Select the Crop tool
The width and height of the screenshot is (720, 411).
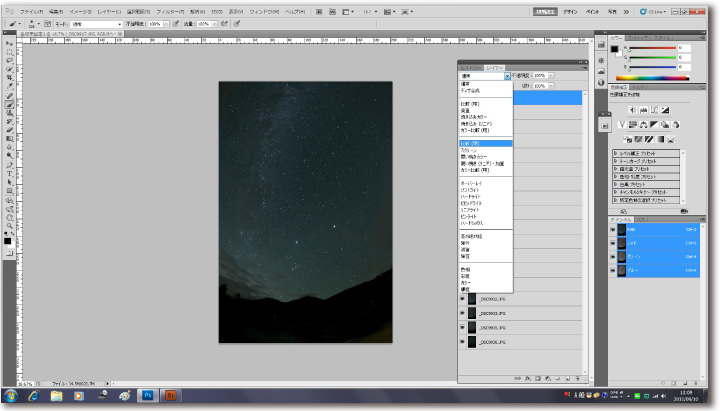[9, 79]
